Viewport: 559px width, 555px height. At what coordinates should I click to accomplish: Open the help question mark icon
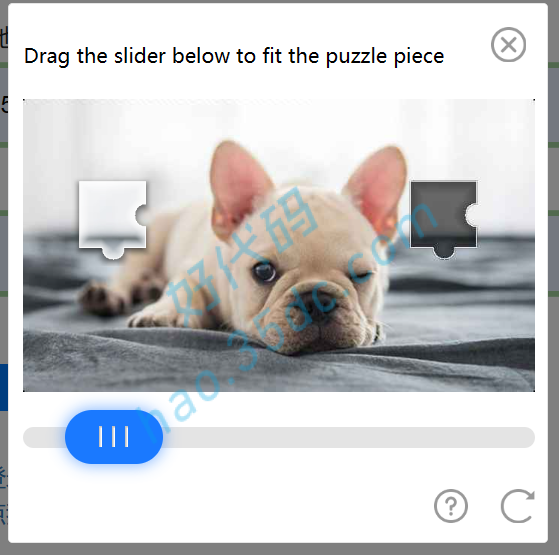point(451,506)
